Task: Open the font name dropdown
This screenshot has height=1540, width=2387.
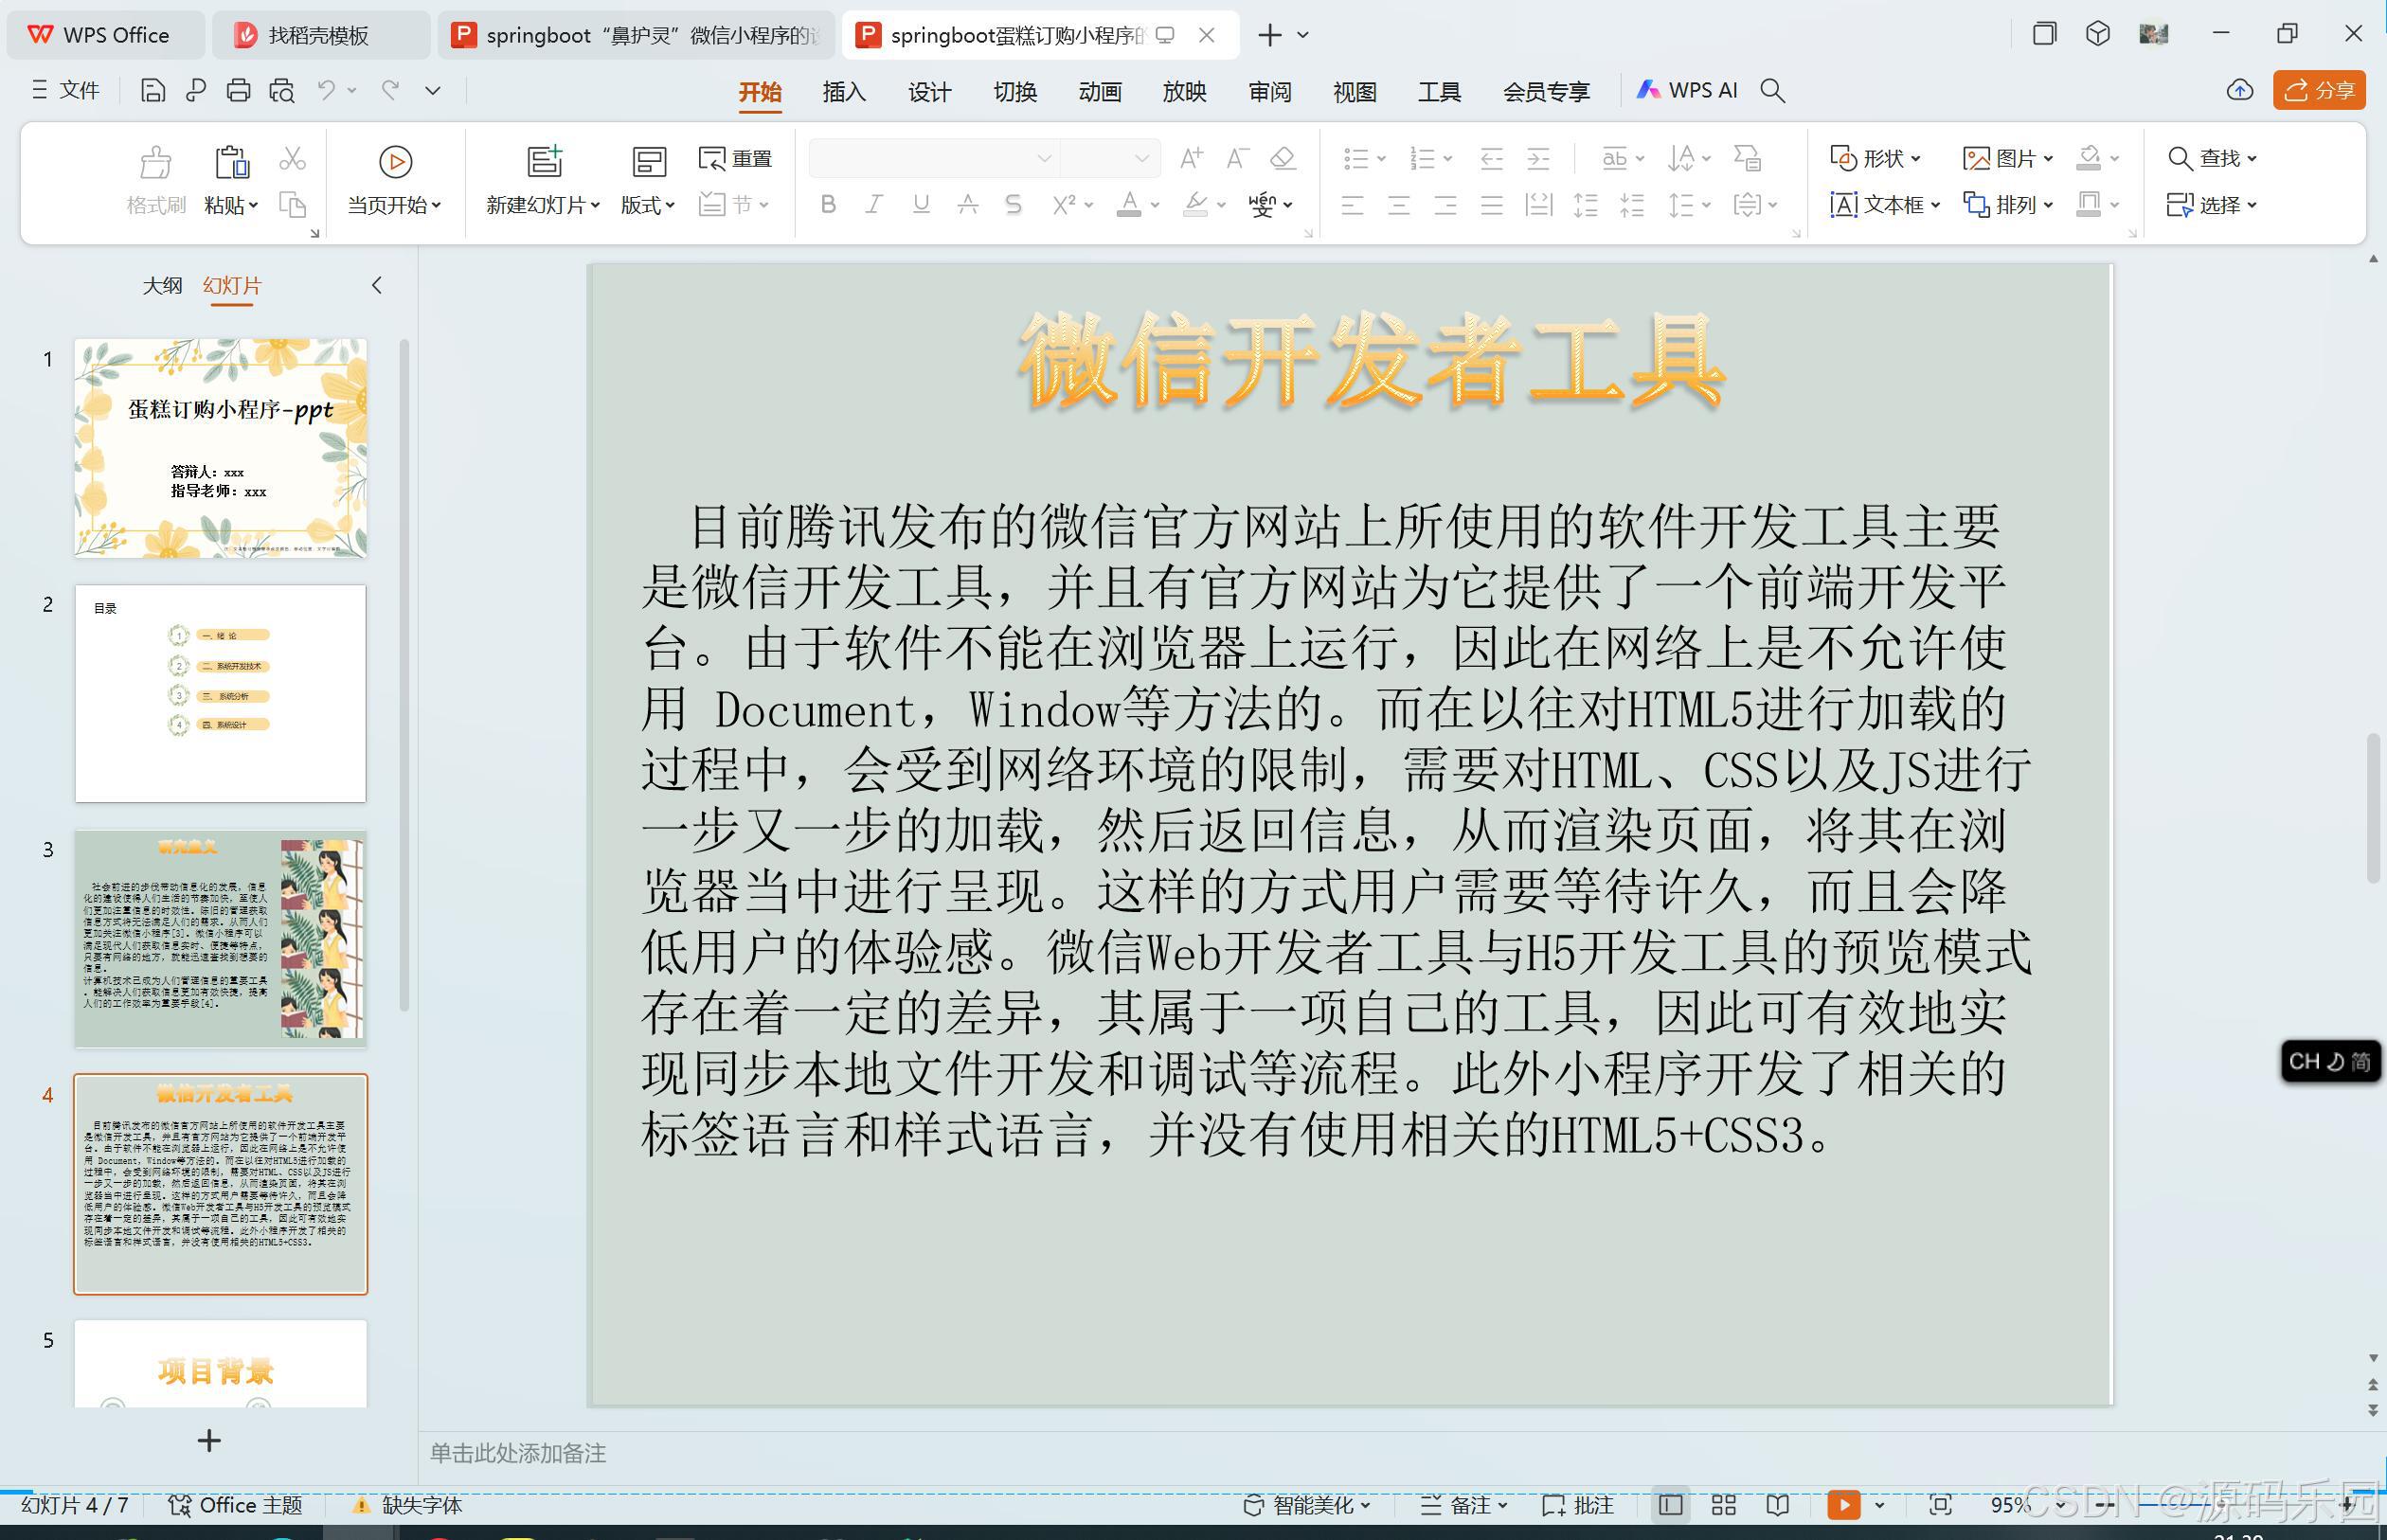Action: [x=1043, y=158]
